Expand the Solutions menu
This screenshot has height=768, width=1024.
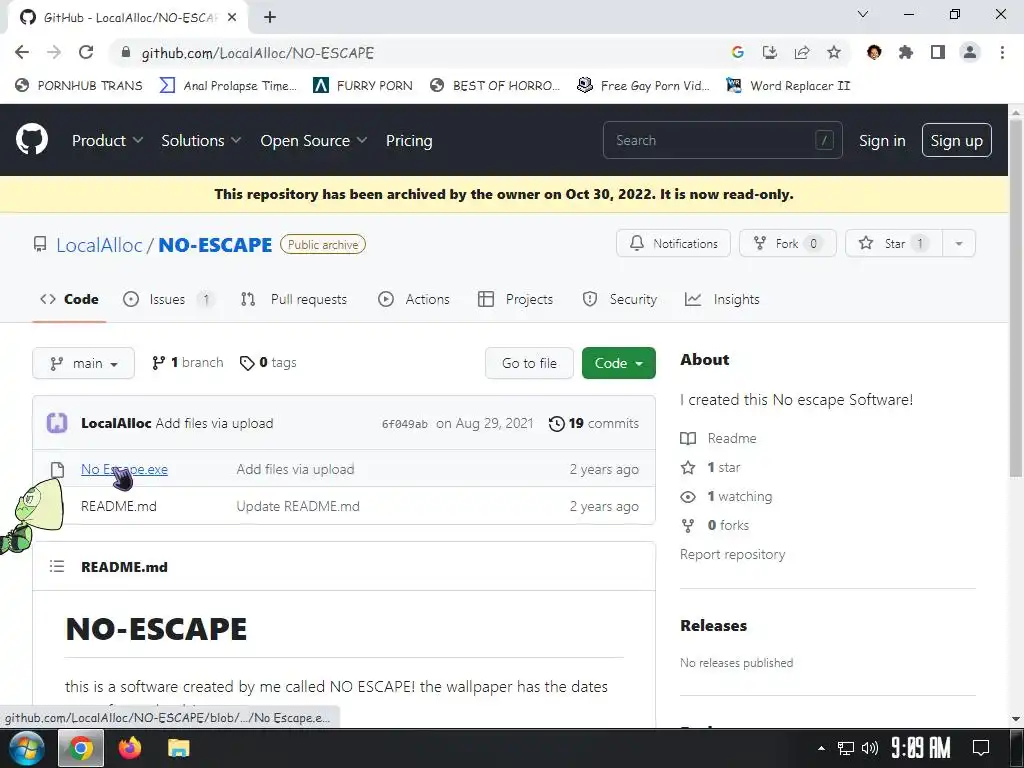[x=201, y=140]
